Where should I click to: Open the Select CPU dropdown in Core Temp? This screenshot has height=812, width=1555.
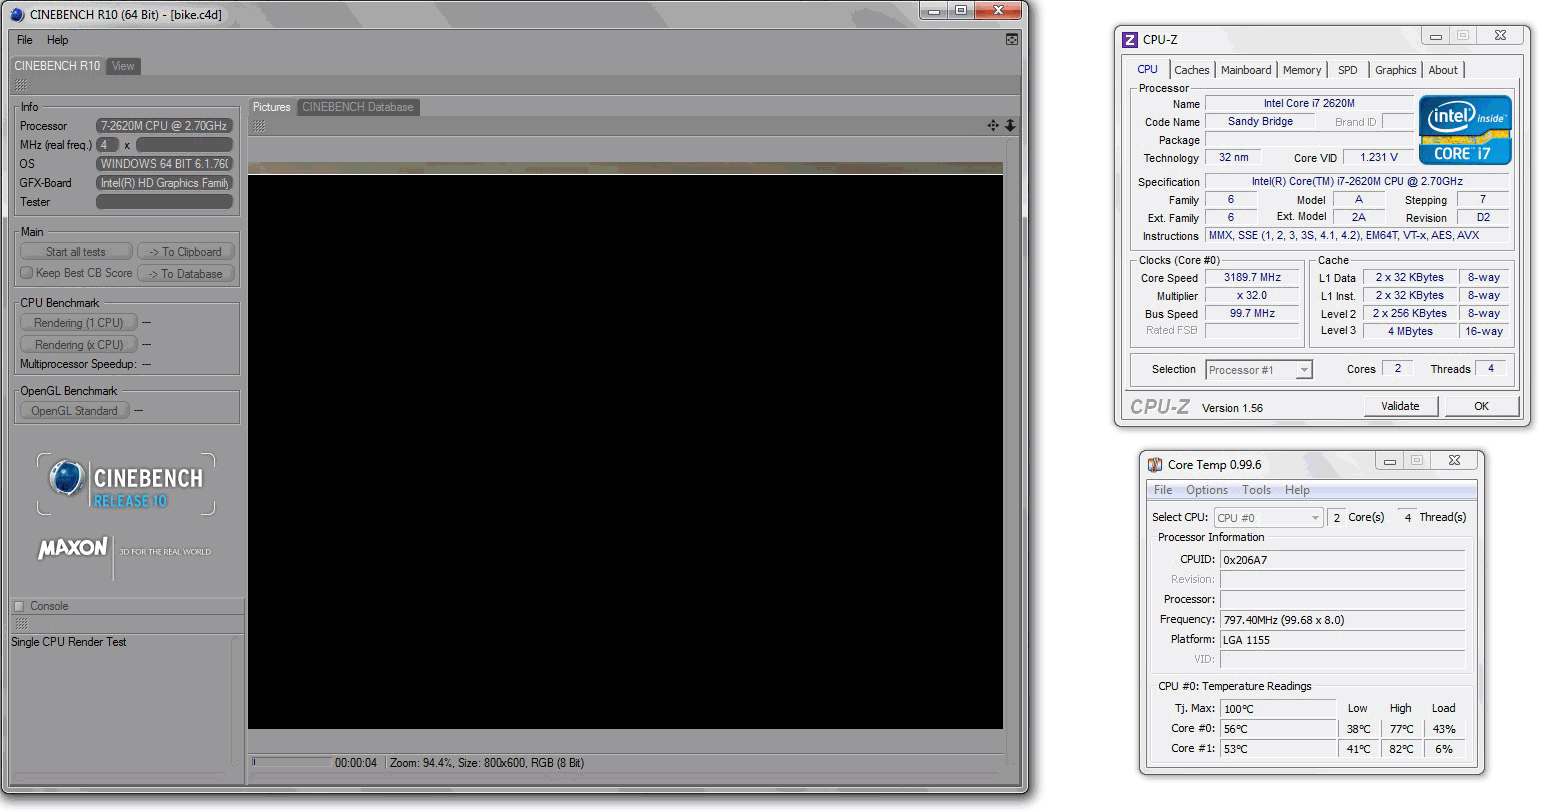point(1269,518)
